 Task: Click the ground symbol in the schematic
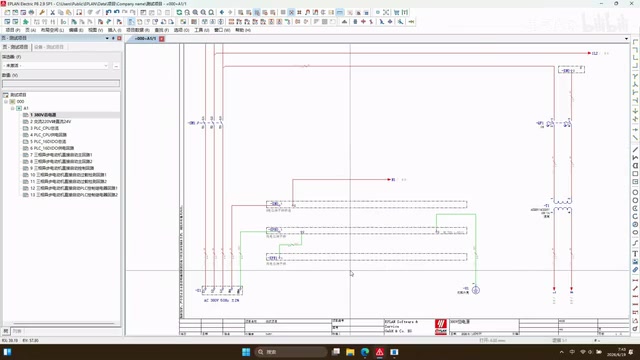coord(476,290)
